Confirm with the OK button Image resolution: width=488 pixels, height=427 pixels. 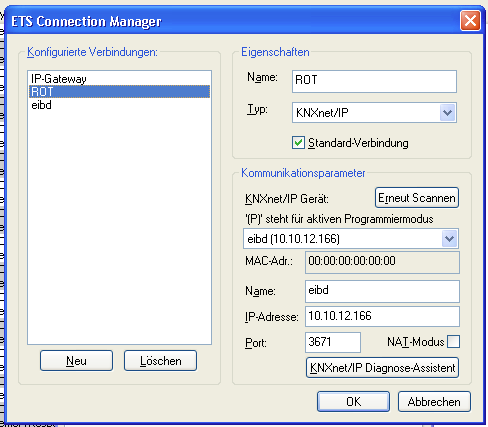click(x=353, y=402)
